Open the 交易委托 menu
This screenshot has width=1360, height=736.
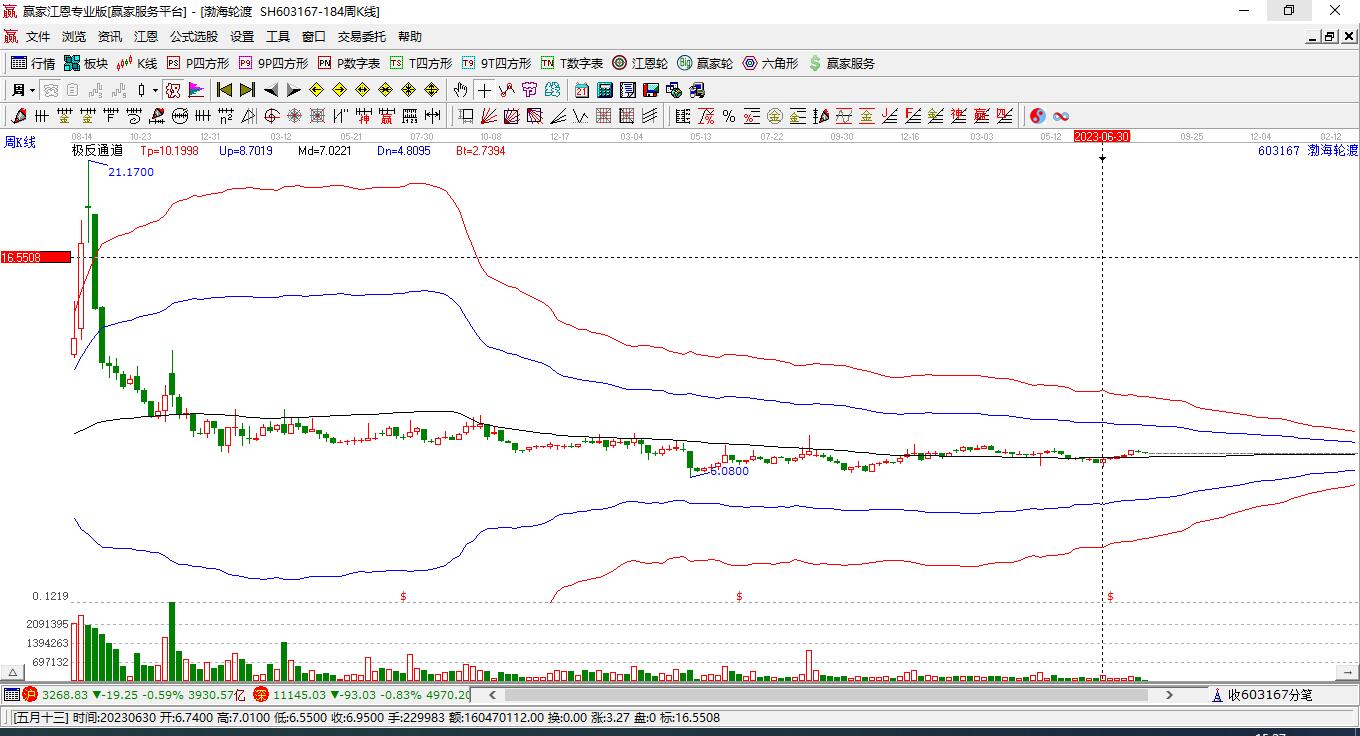point(362,37)
